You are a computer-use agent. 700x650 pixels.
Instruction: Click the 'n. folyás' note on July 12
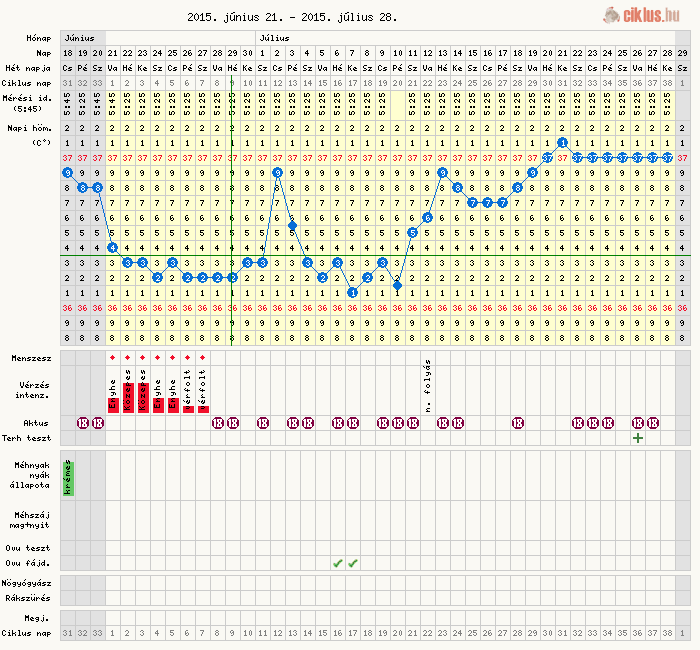tap(427, 385)
